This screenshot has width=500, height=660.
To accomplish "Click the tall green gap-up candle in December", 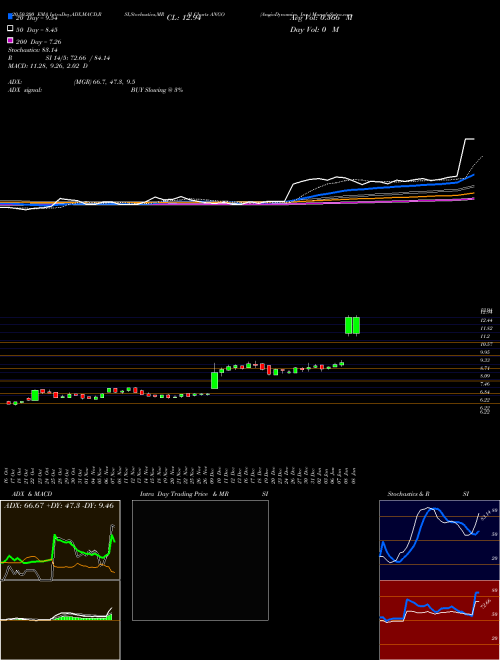I will coord(215,380).
